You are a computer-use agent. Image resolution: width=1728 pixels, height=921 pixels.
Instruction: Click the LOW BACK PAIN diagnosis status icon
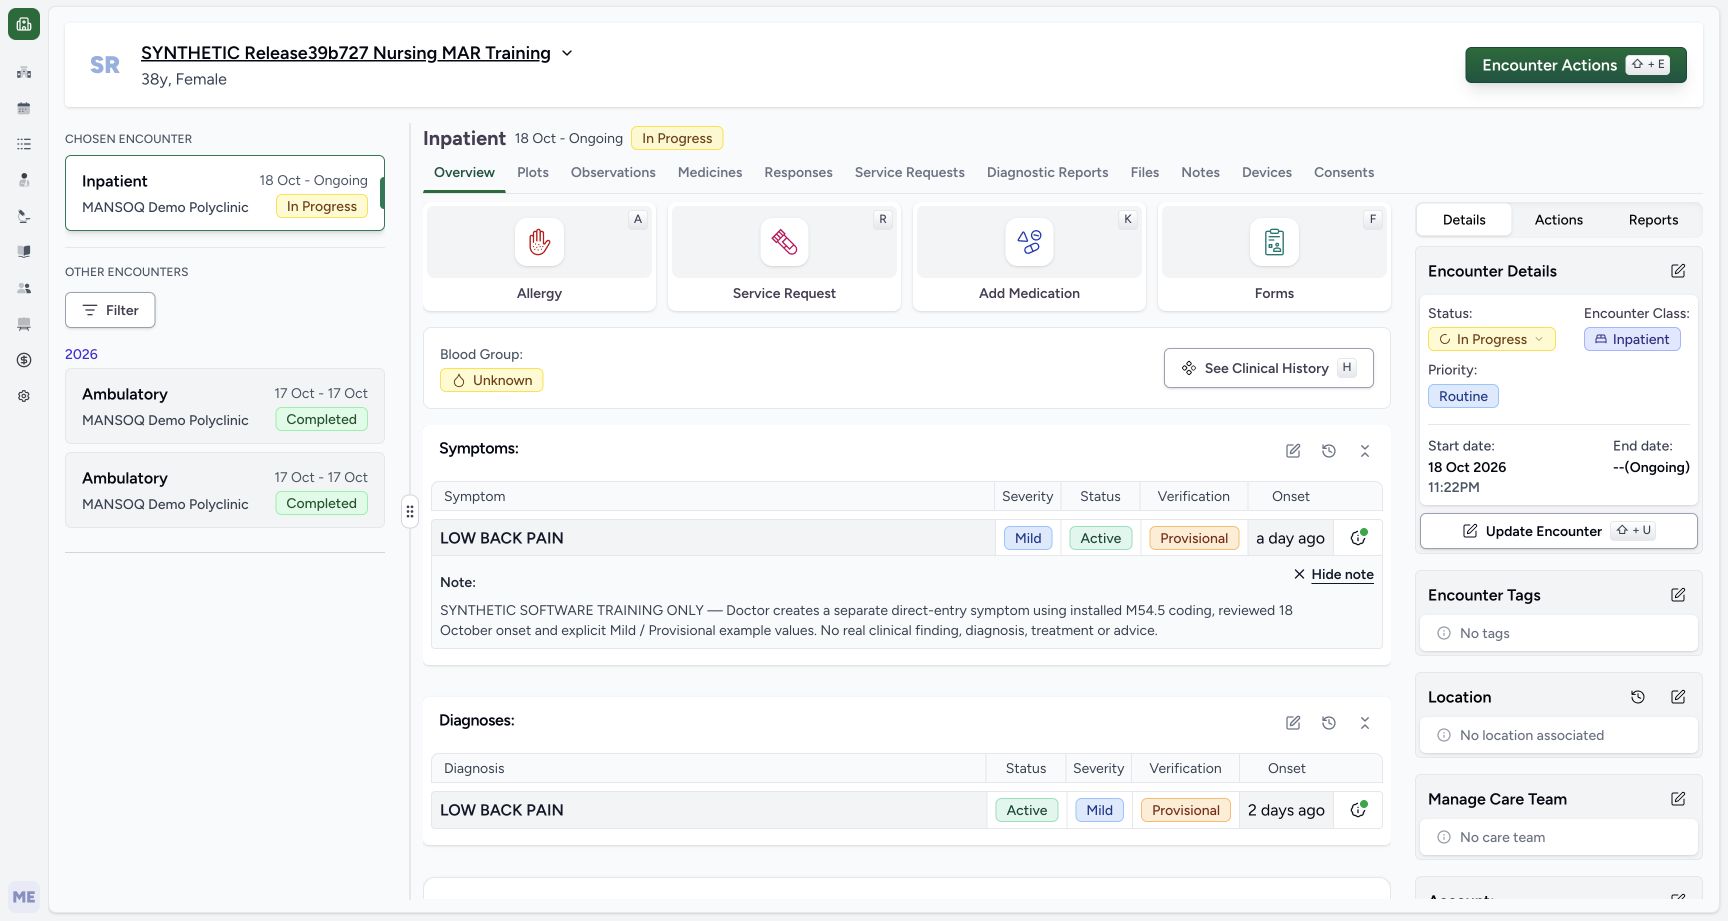[1358, 810]
